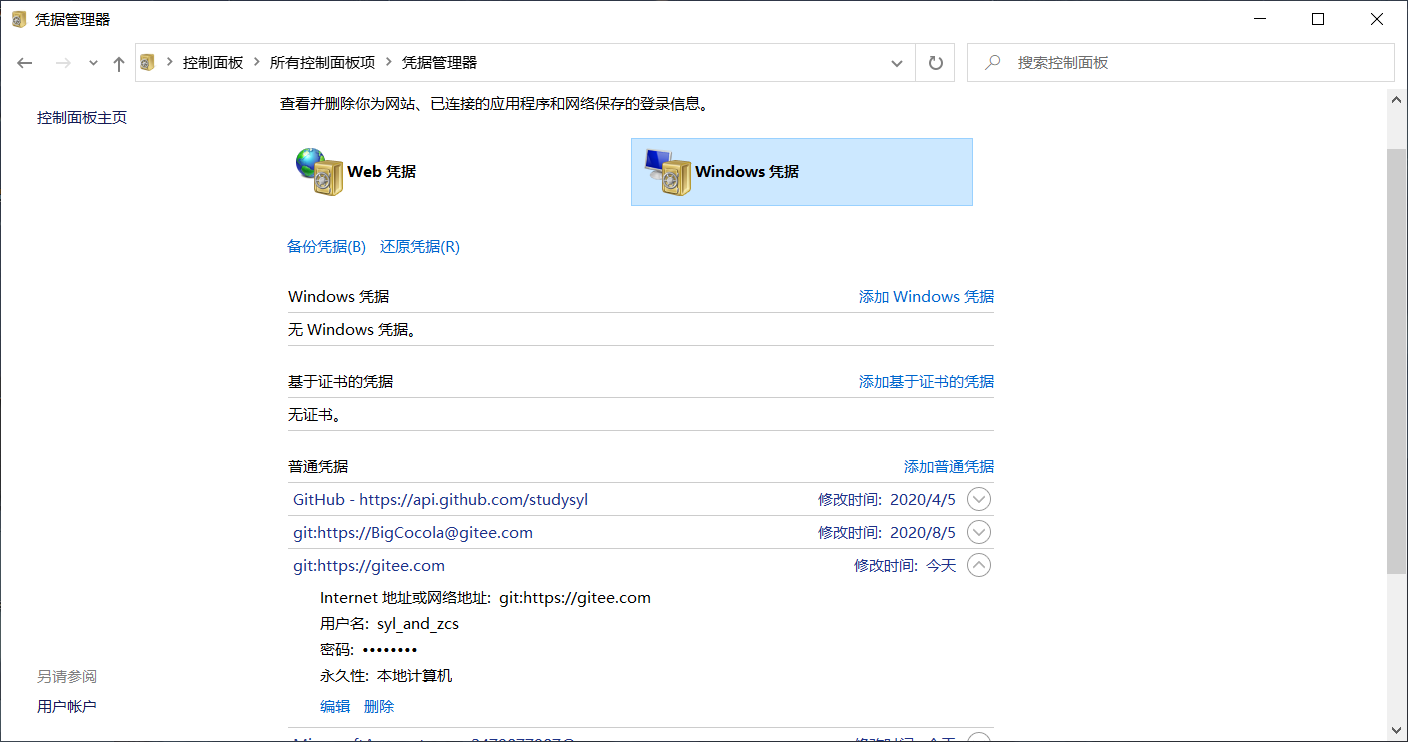1408x742 pixels.
Task: Expand the BigCocola@gitee.com credential chevron
Action: coord(979,532)
